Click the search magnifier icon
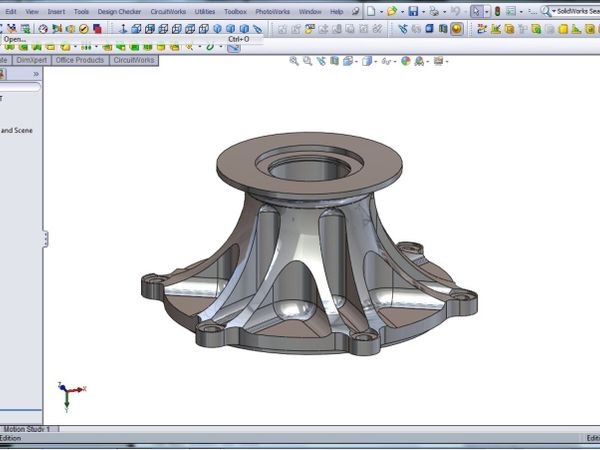This screenshot has height=450, width=600. (546, 11)
